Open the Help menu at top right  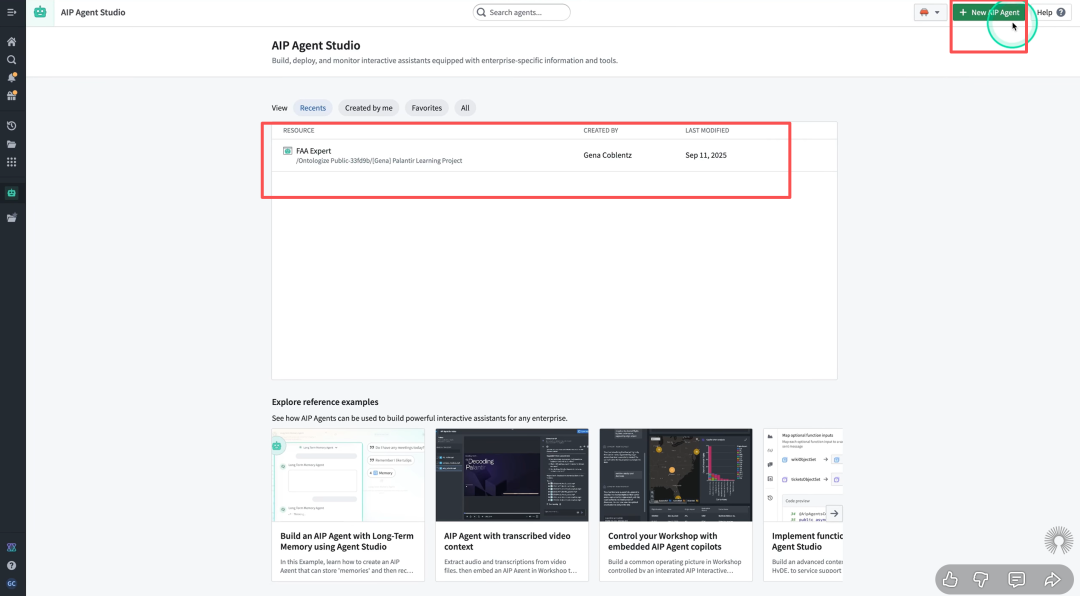coord(1051,12)
